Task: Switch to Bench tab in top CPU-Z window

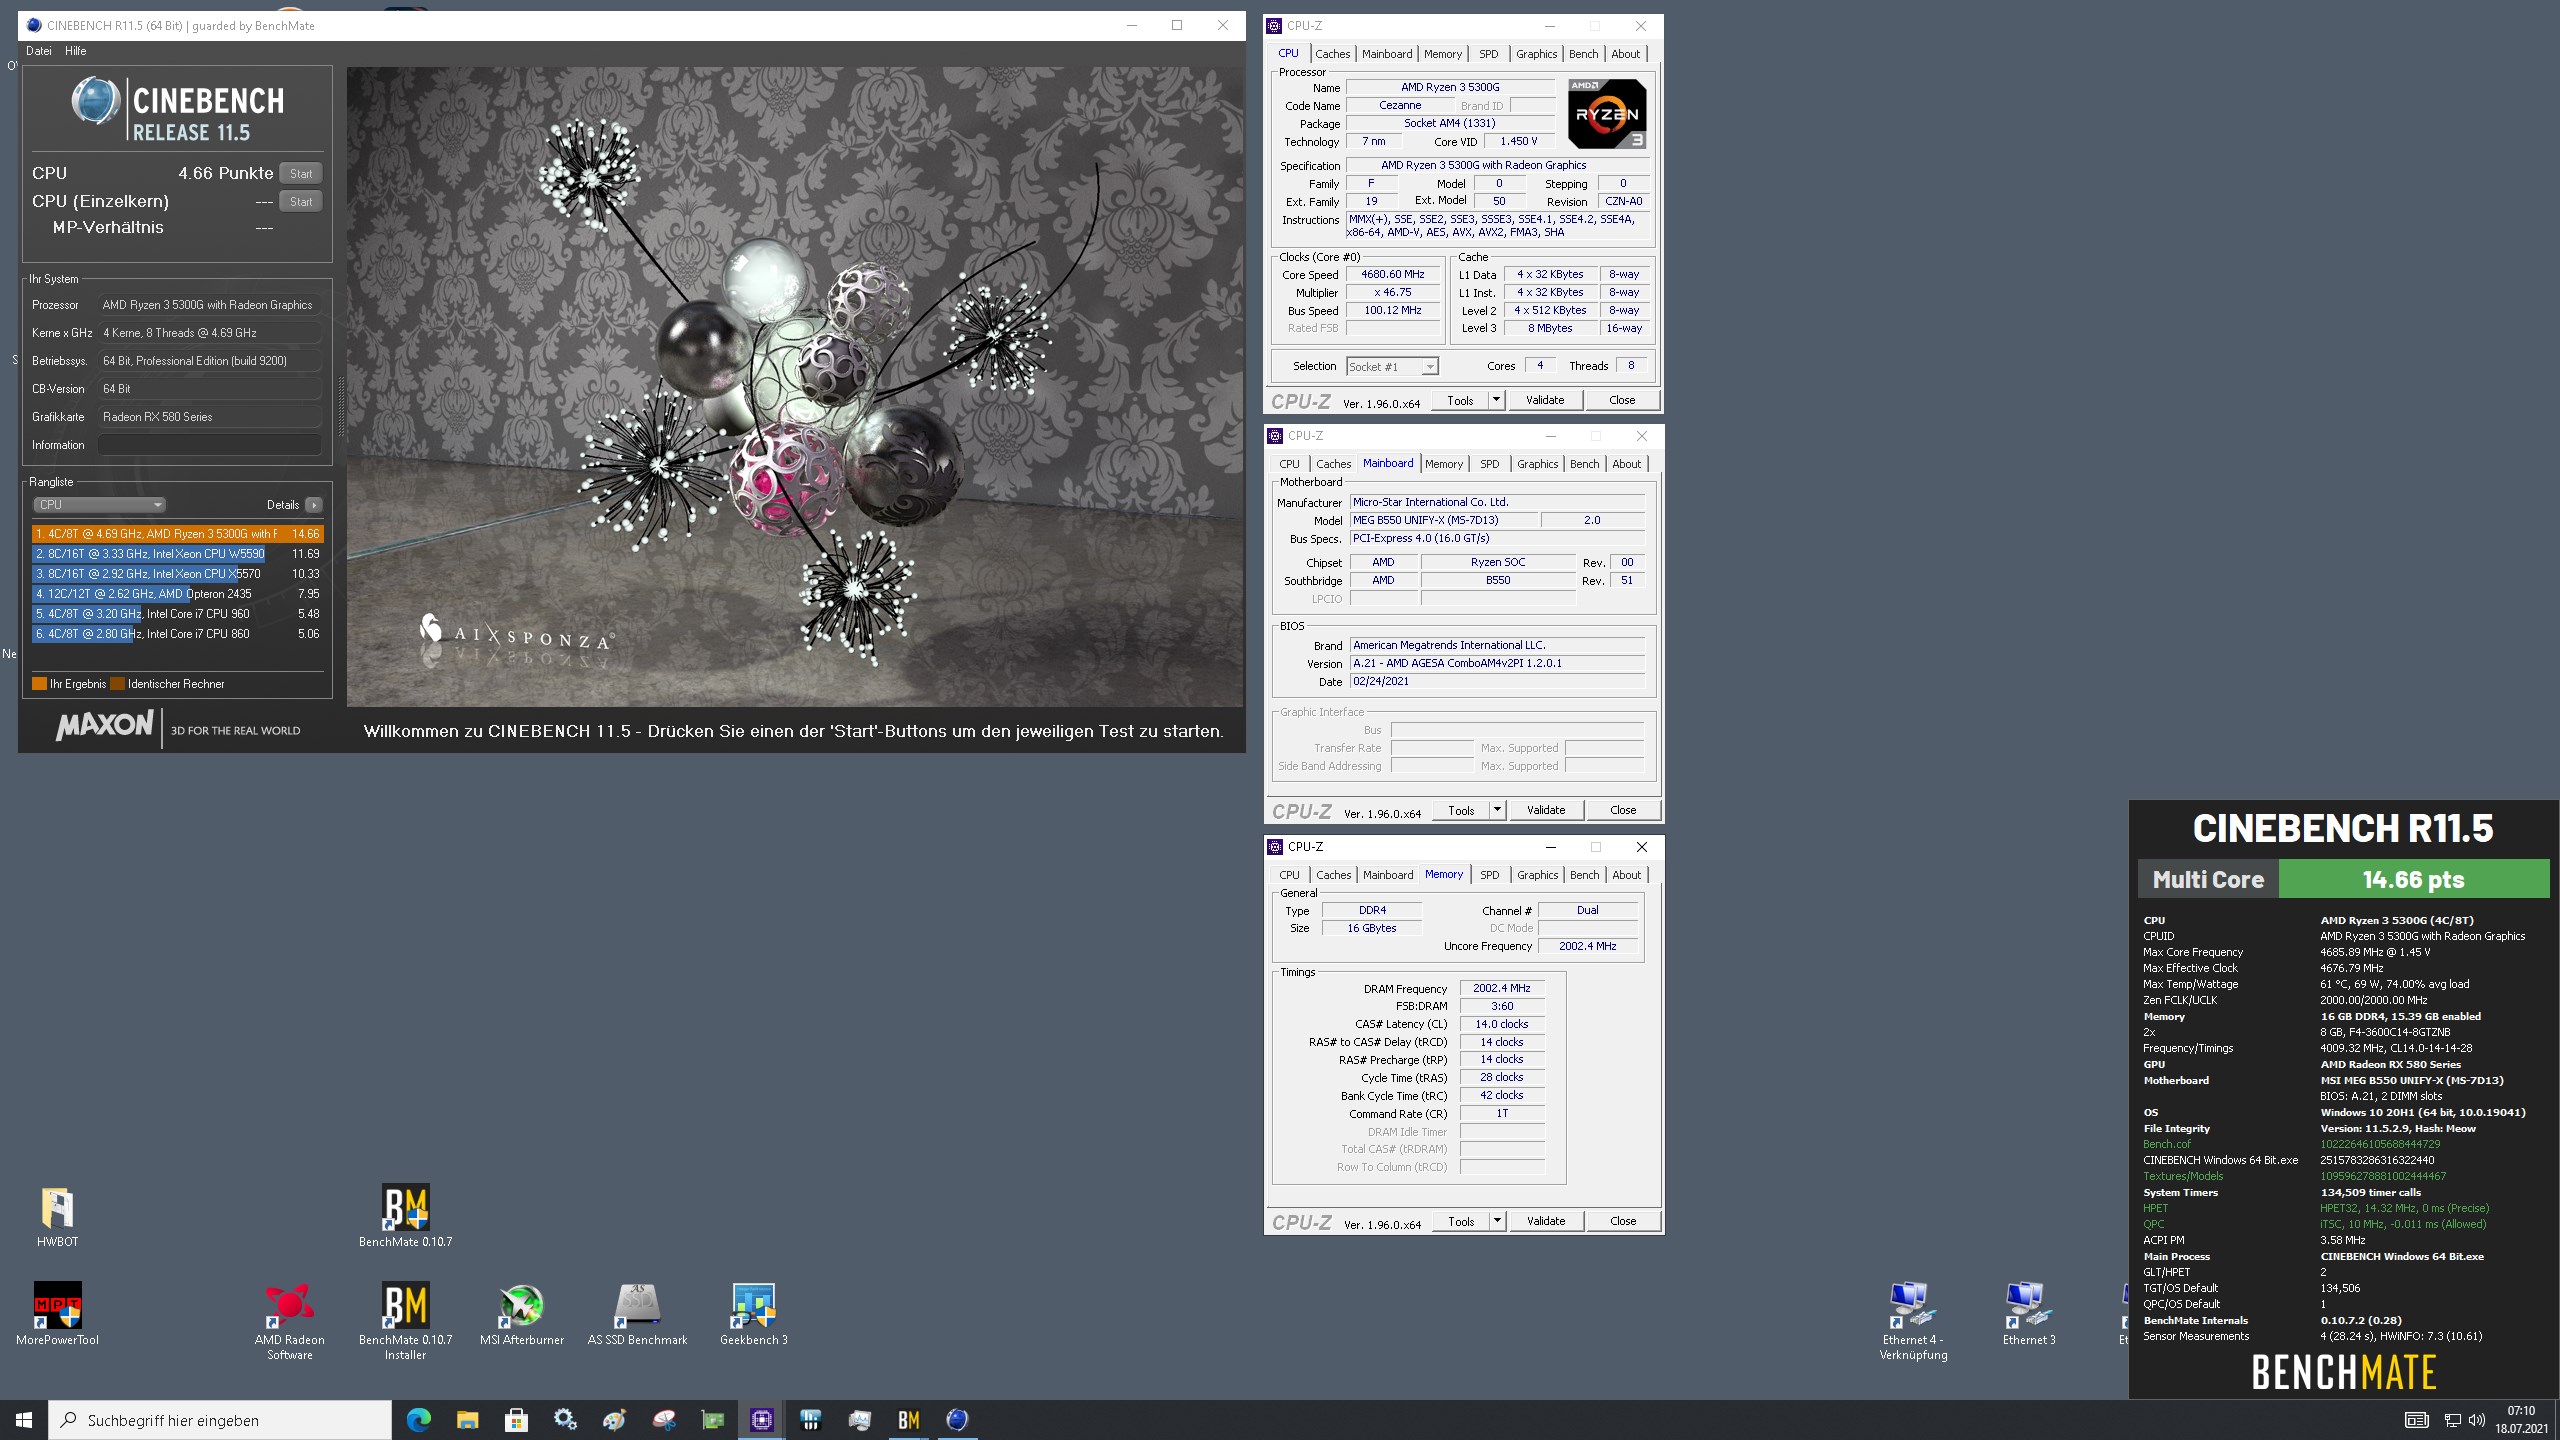Action: click(x=1583, y=54)
